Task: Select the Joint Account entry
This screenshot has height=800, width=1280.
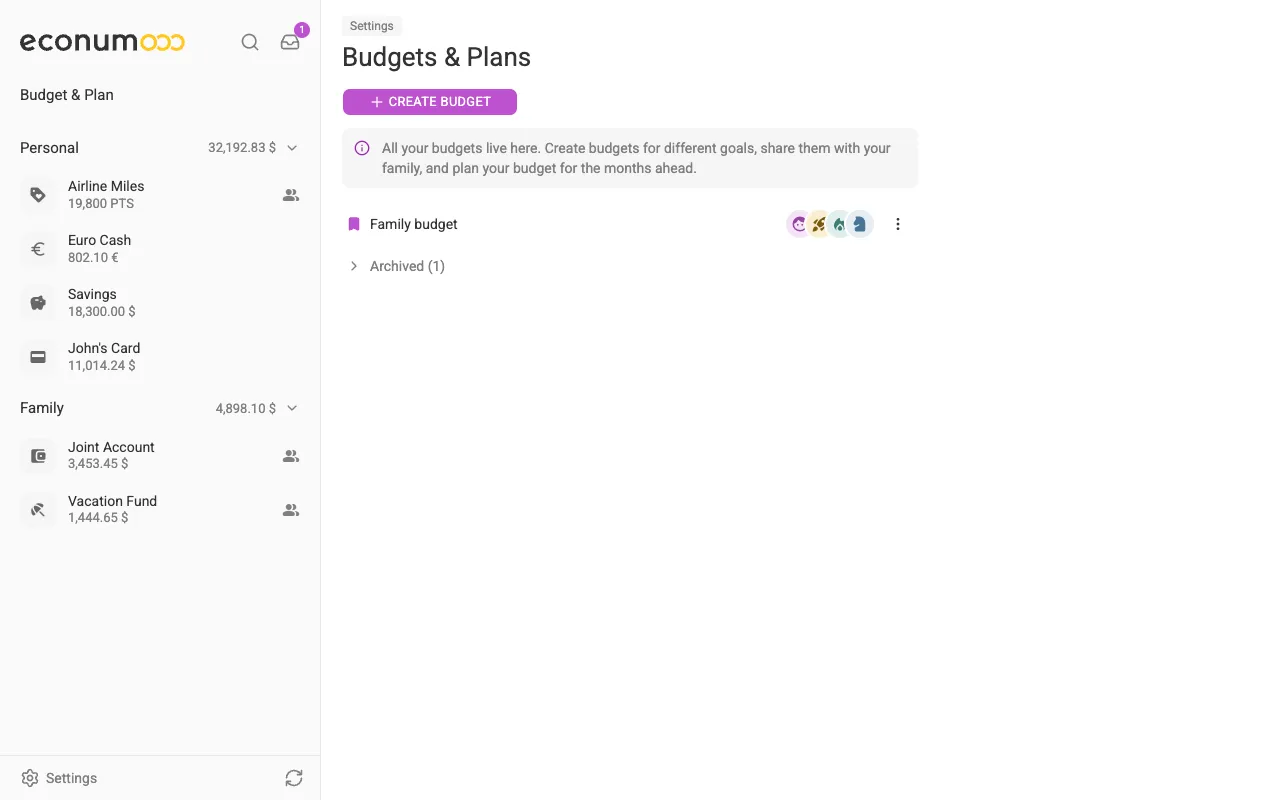Action: (160, 456)
